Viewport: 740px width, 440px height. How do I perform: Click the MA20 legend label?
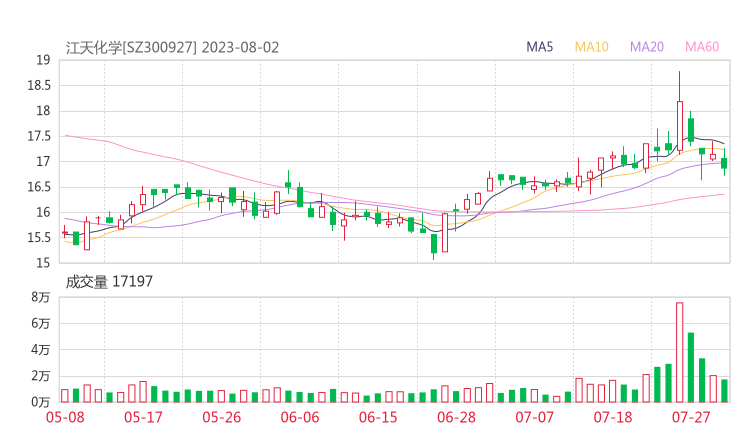(x=647, y=47)
